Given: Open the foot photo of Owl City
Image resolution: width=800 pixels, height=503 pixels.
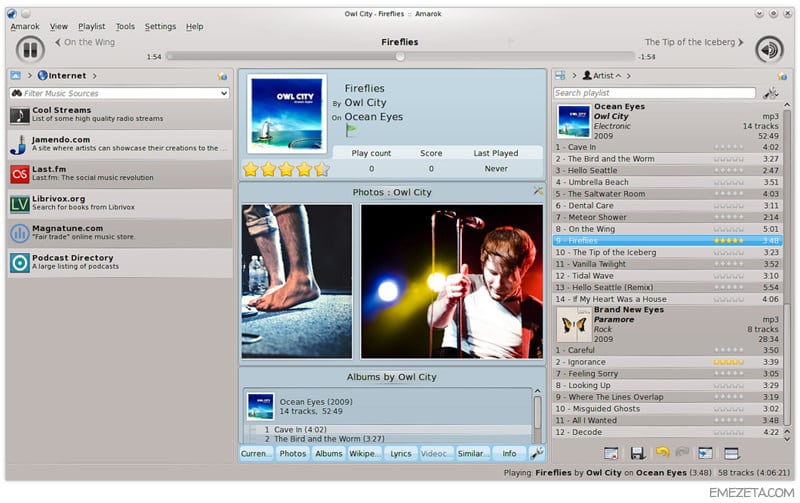Looking at the screenshot, I should click(296, 282).
